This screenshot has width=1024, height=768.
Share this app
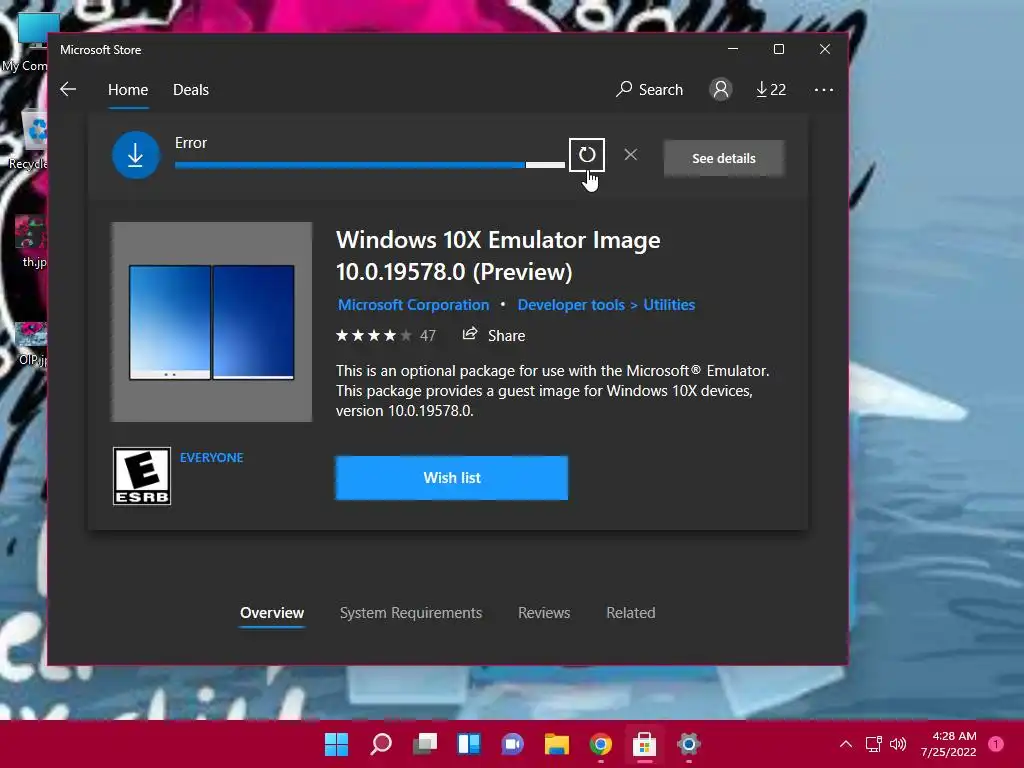(x=494, y=336)
